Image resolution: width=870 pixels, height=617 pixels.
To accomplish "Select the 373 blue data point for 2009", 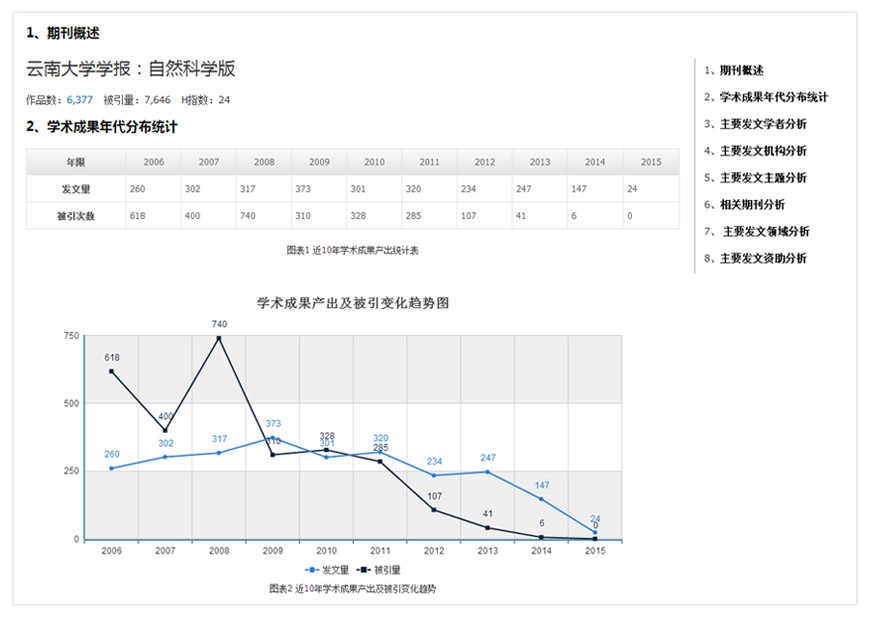I will (273, 438).
